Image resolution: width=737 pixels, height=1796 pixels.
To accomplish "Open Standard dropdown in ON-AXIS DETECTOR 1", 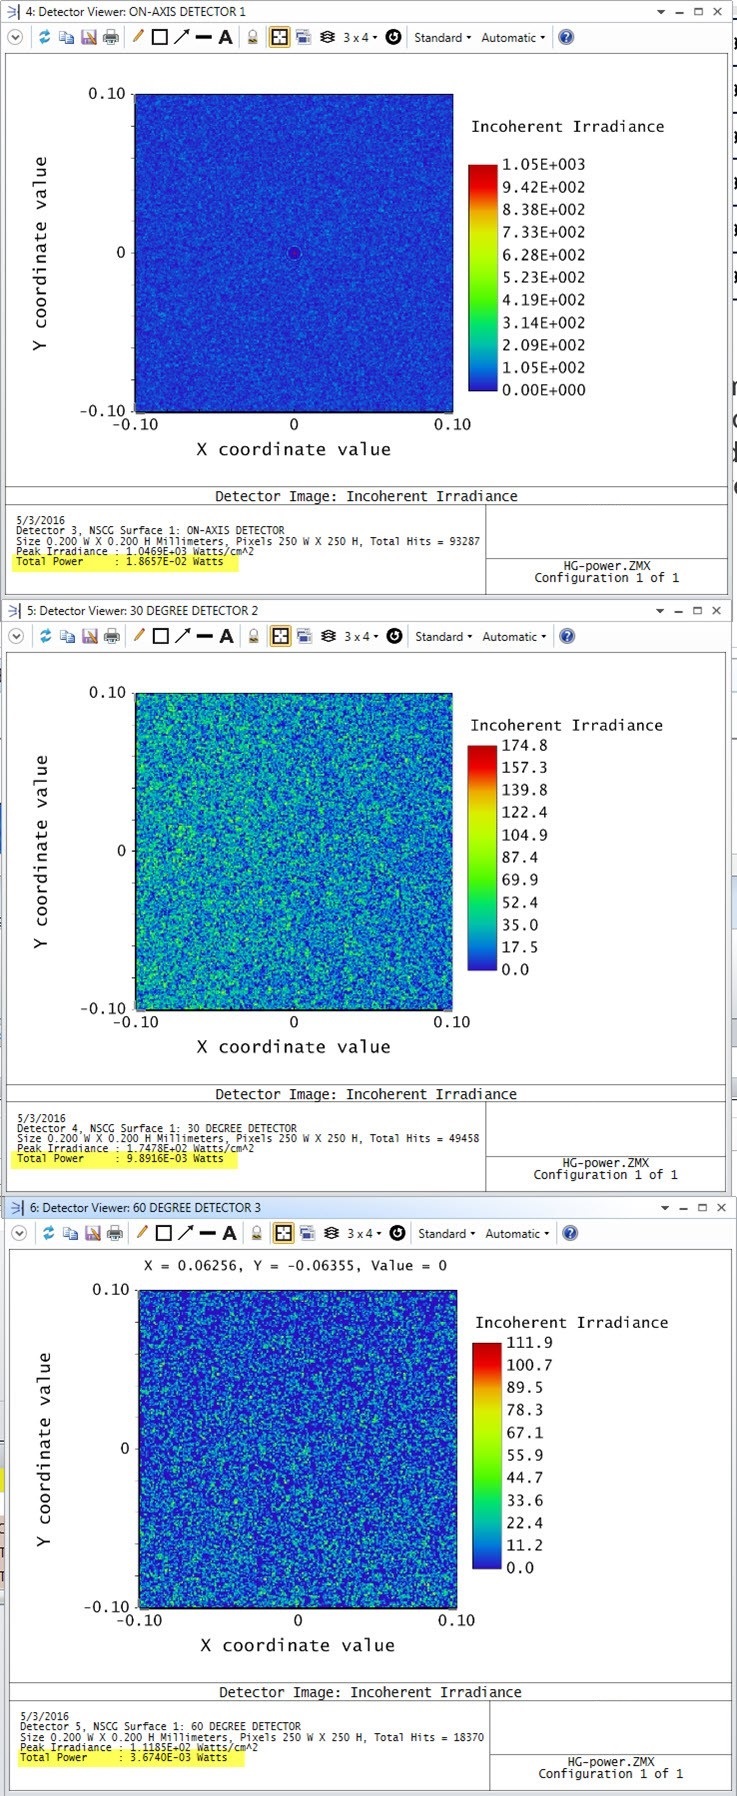I will (x=442, y=37).
